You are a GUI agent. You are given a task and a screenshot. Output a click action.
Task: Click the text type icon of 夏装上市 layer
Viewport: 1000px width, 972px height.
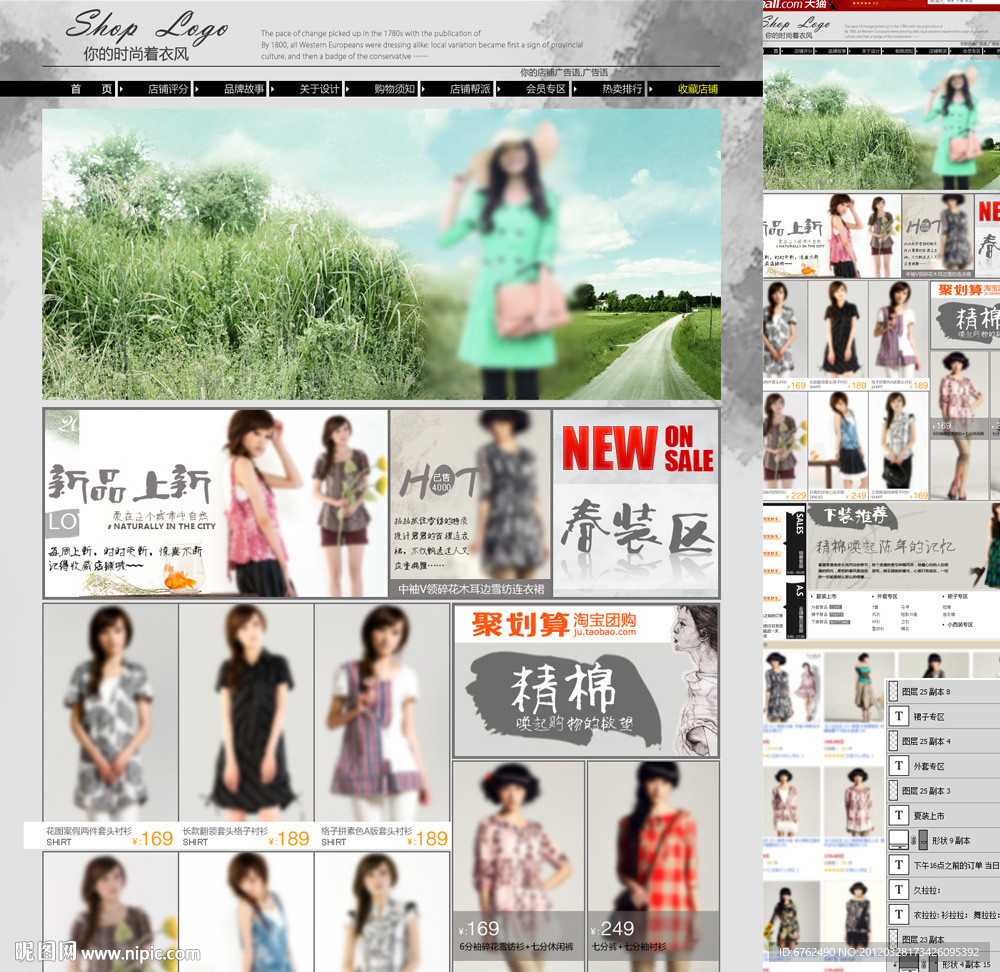[899, 815]
